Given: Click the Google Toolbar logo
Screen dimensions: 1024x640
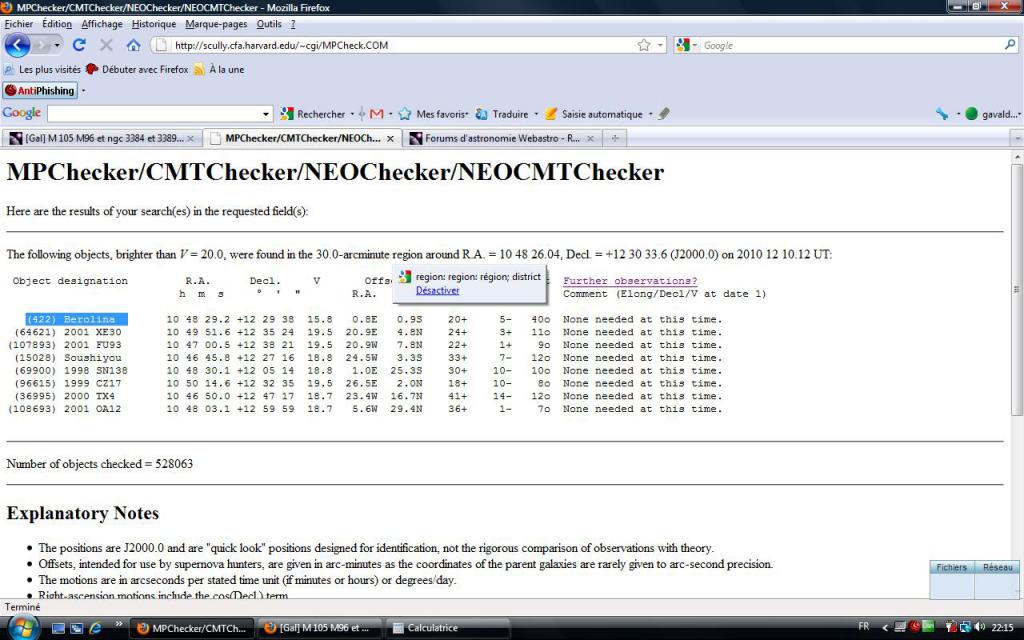Looking at the screenshot, I should point(22,113).
